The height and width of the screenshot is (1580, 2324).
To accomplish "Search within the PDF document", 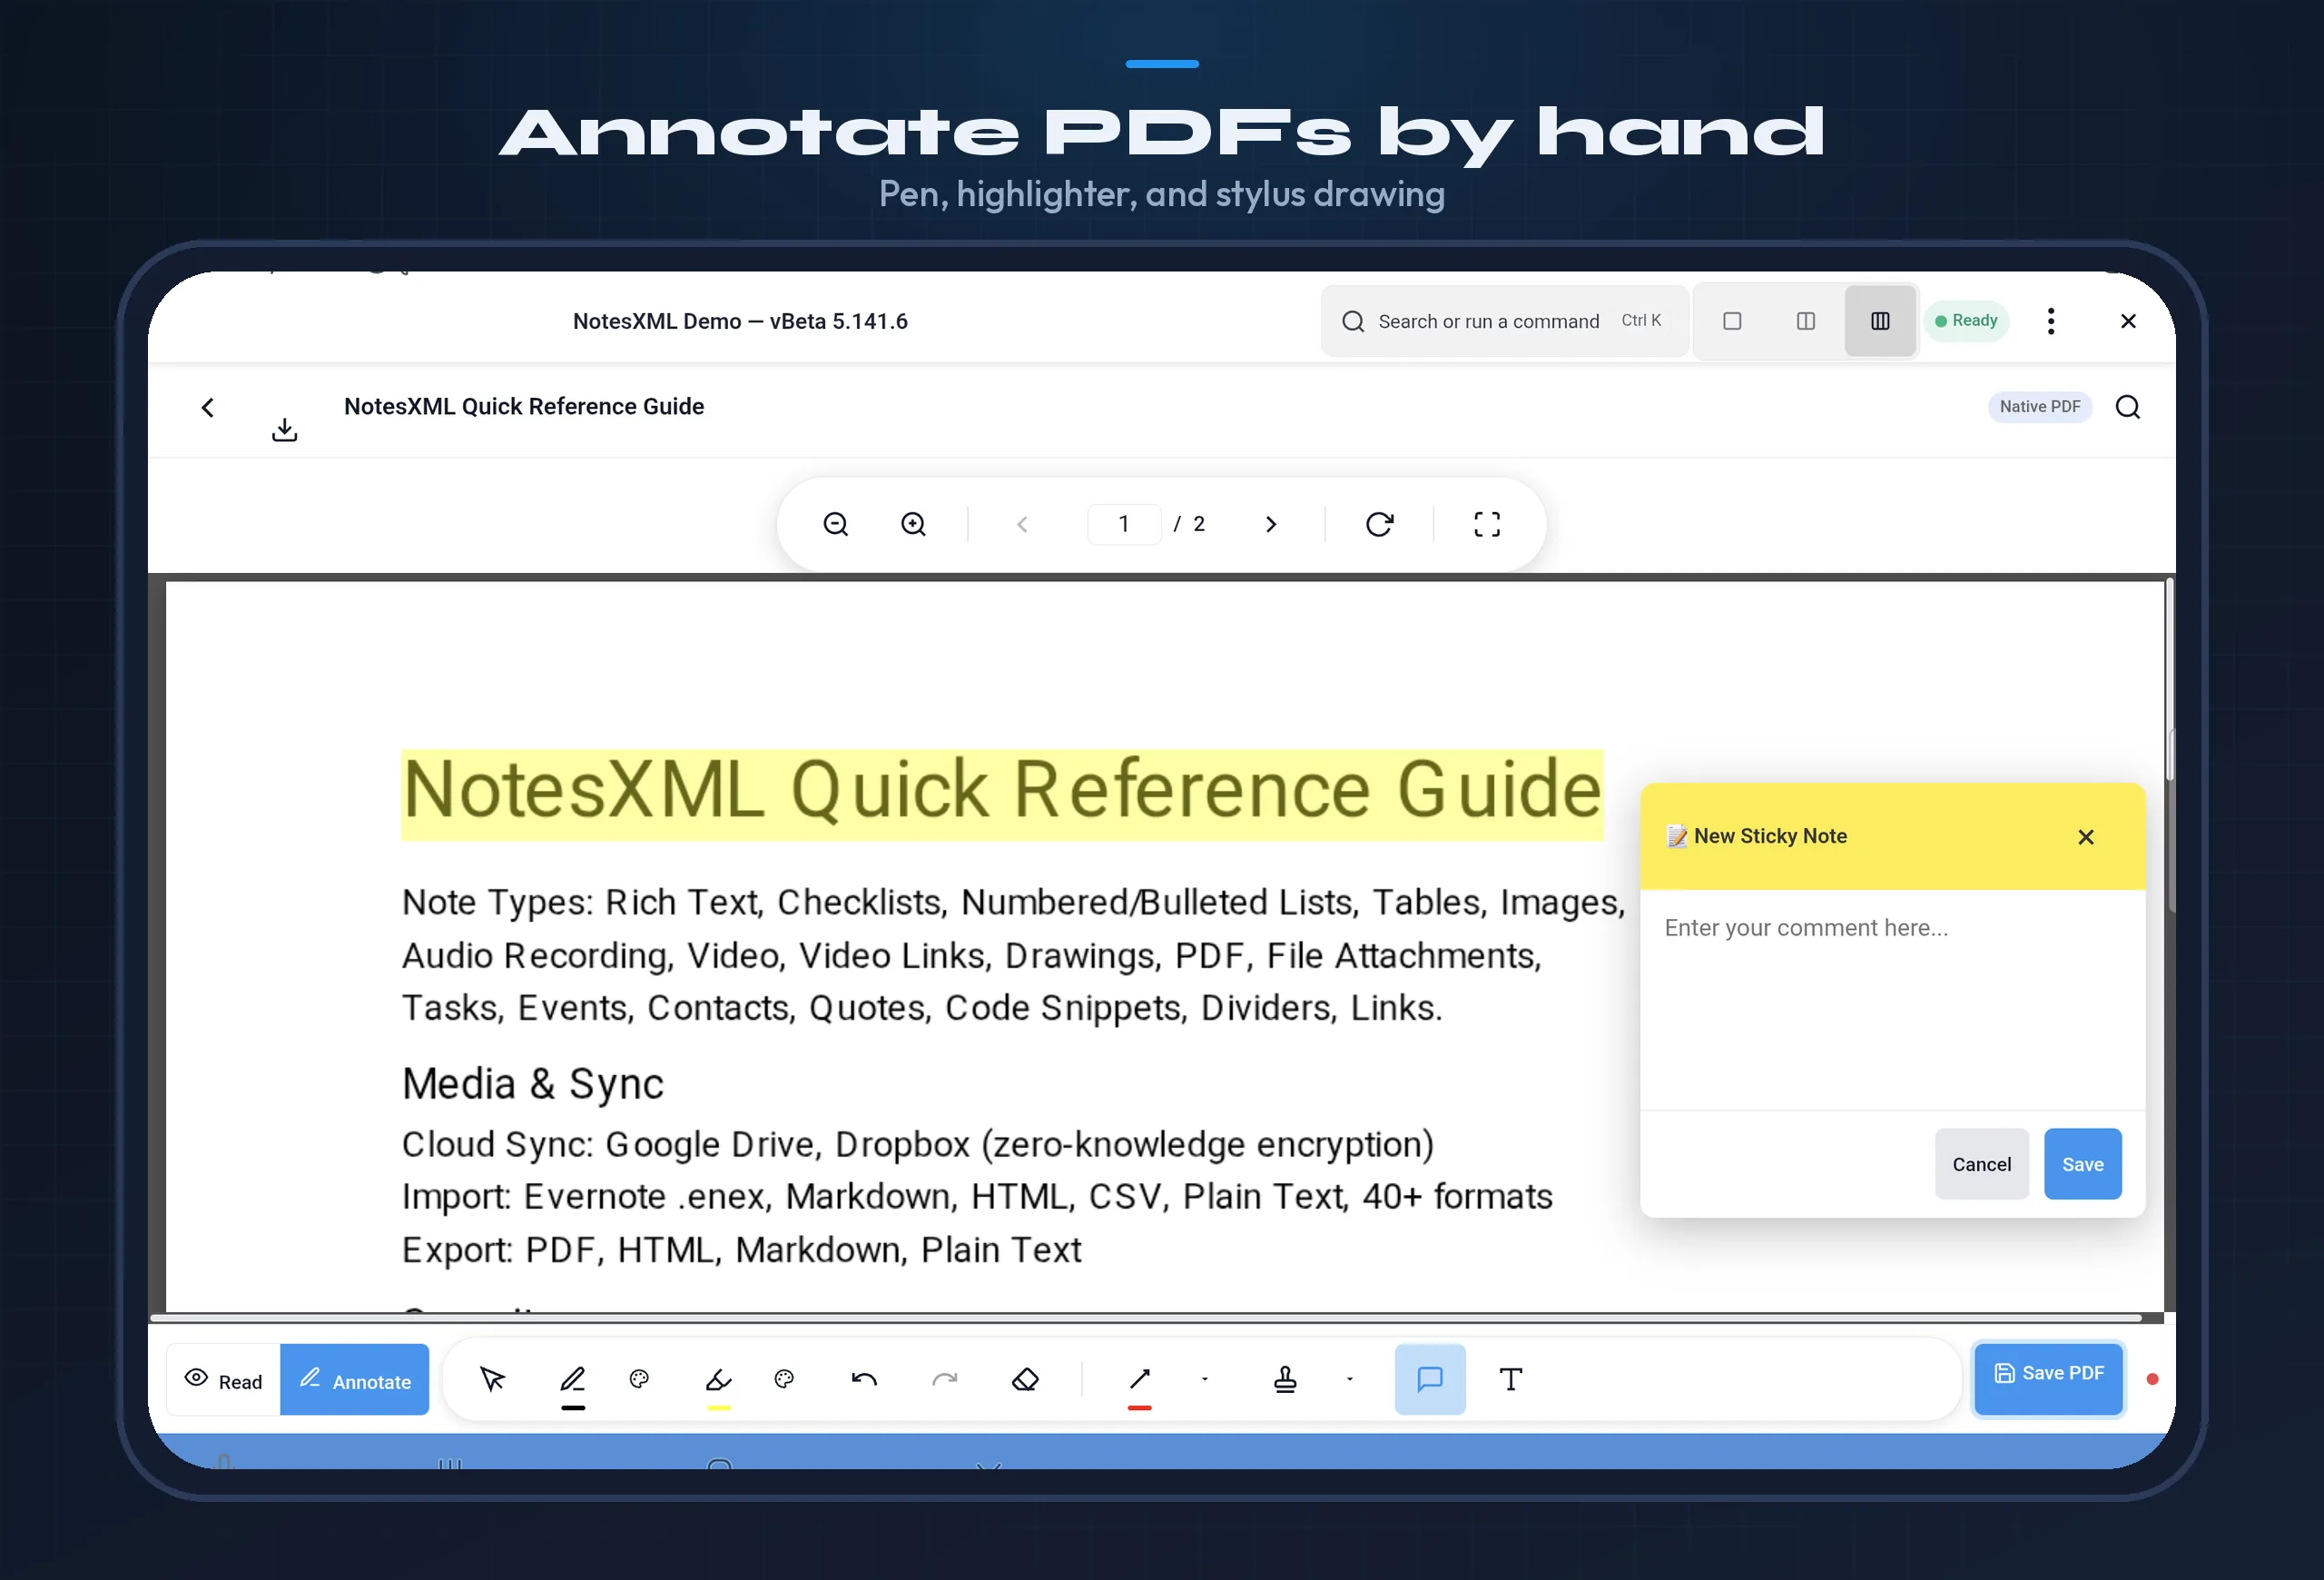I will coord(2128,407).
